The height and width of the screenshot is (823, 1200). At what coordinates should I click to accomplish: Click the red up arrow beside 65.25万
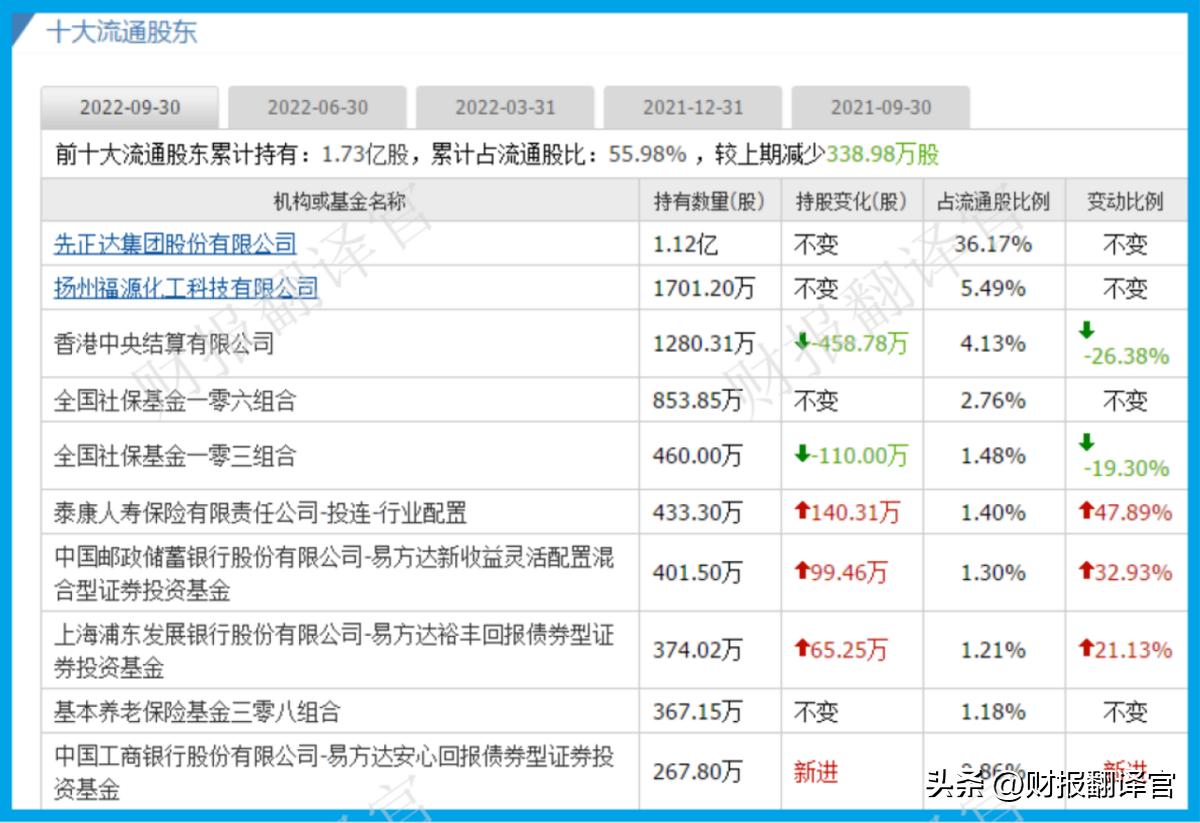click(802, 648)
